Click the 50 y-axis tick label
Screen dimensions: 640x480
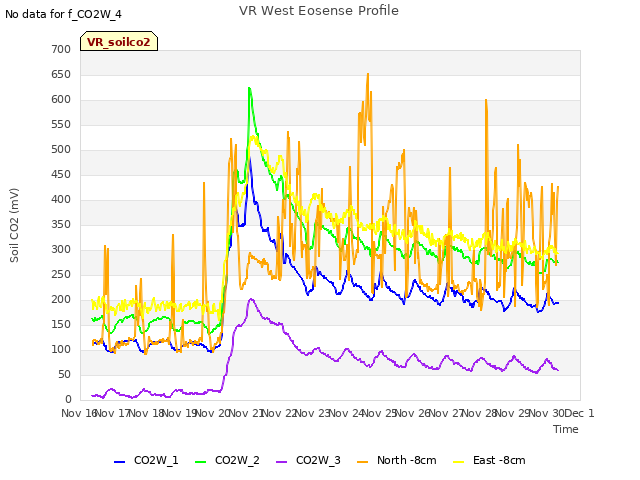[64, 375]
